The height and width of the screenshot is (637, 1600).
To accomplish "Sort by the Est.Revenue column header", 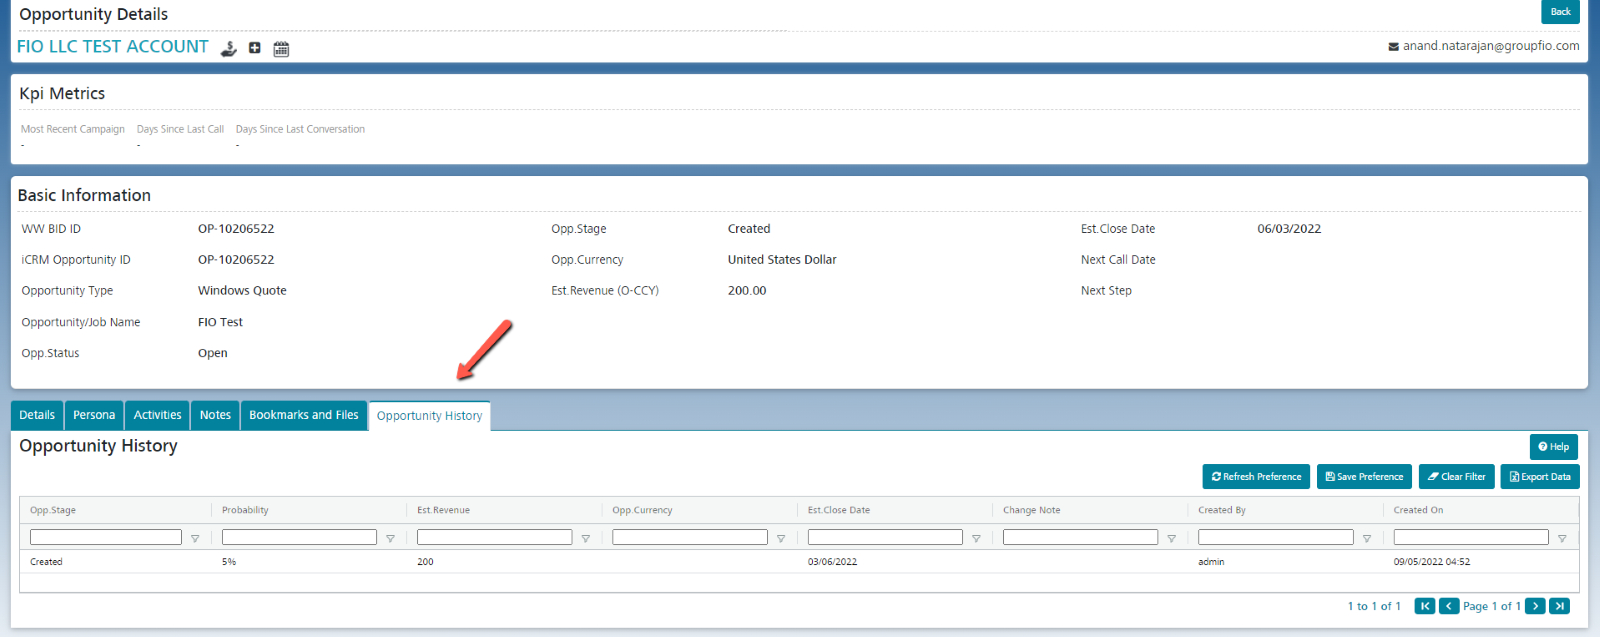I will (x=443, y=510).
